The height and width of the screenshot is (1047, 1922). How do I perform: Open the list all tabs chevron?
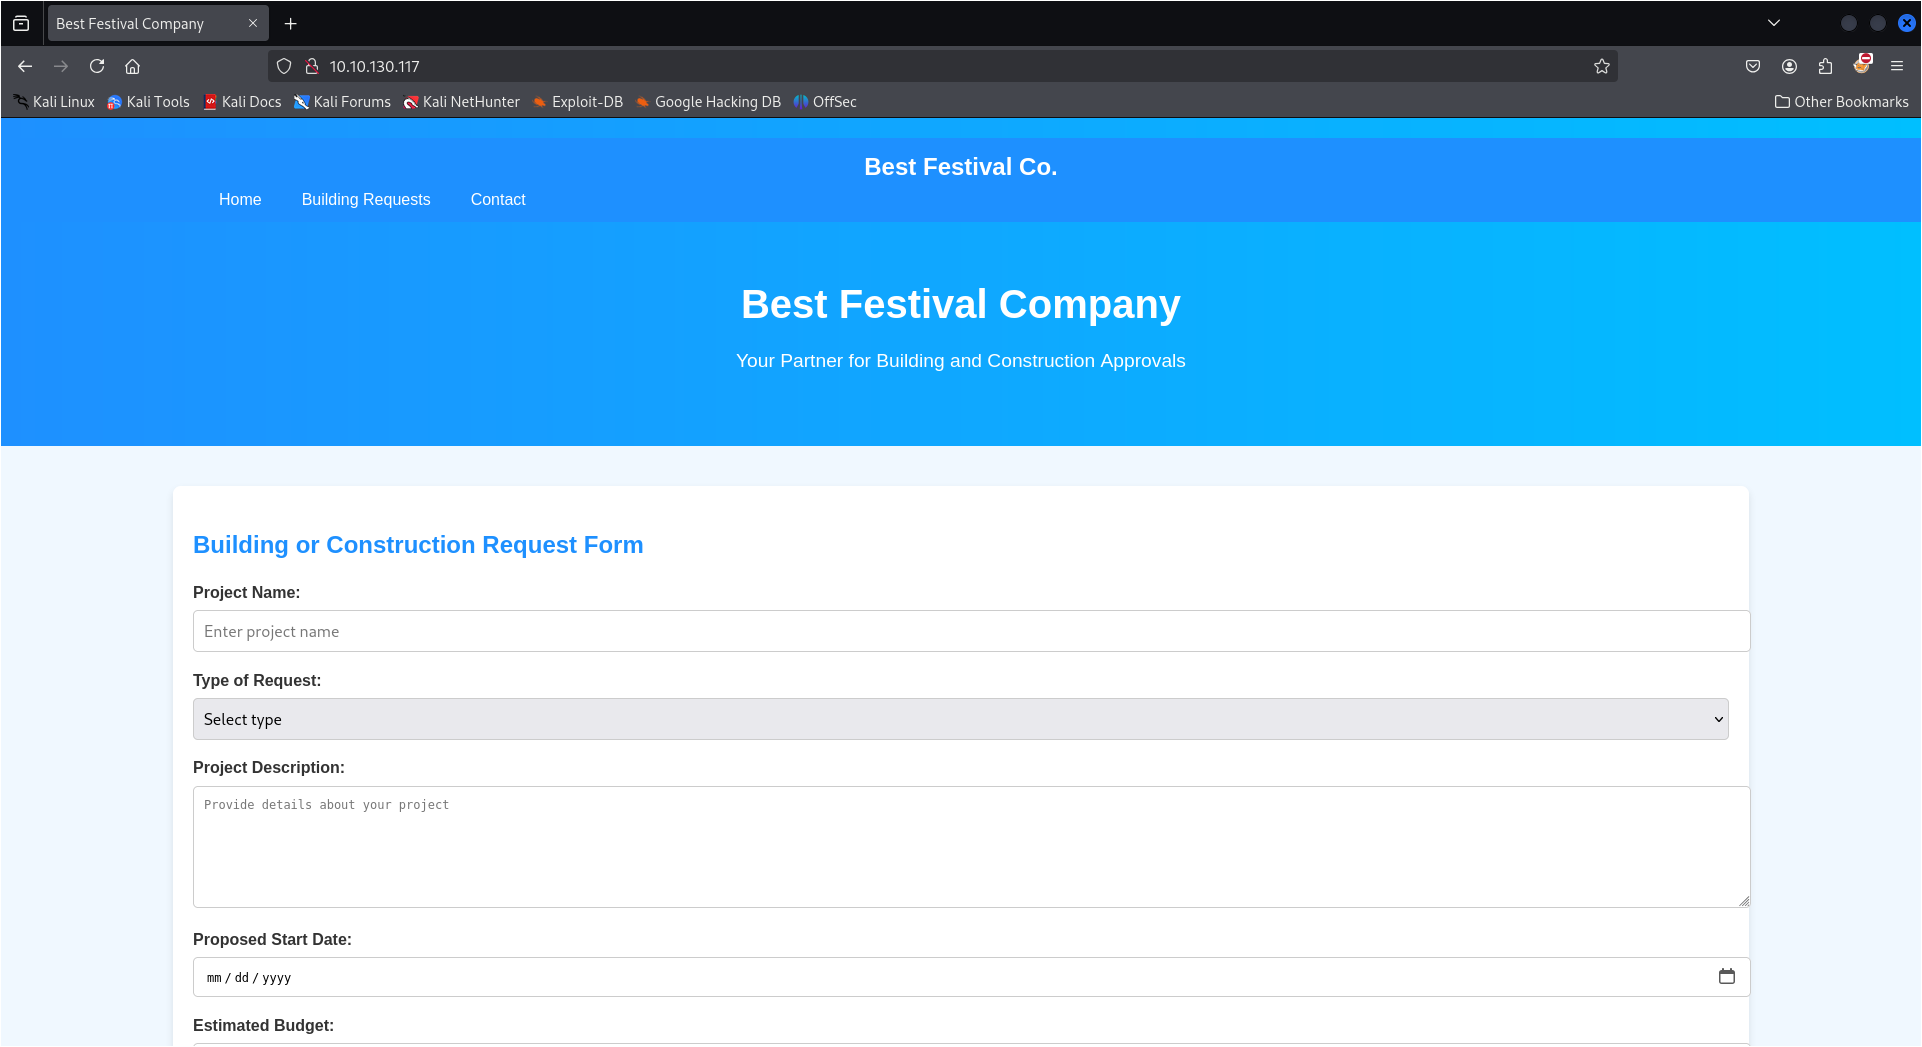1774,23
